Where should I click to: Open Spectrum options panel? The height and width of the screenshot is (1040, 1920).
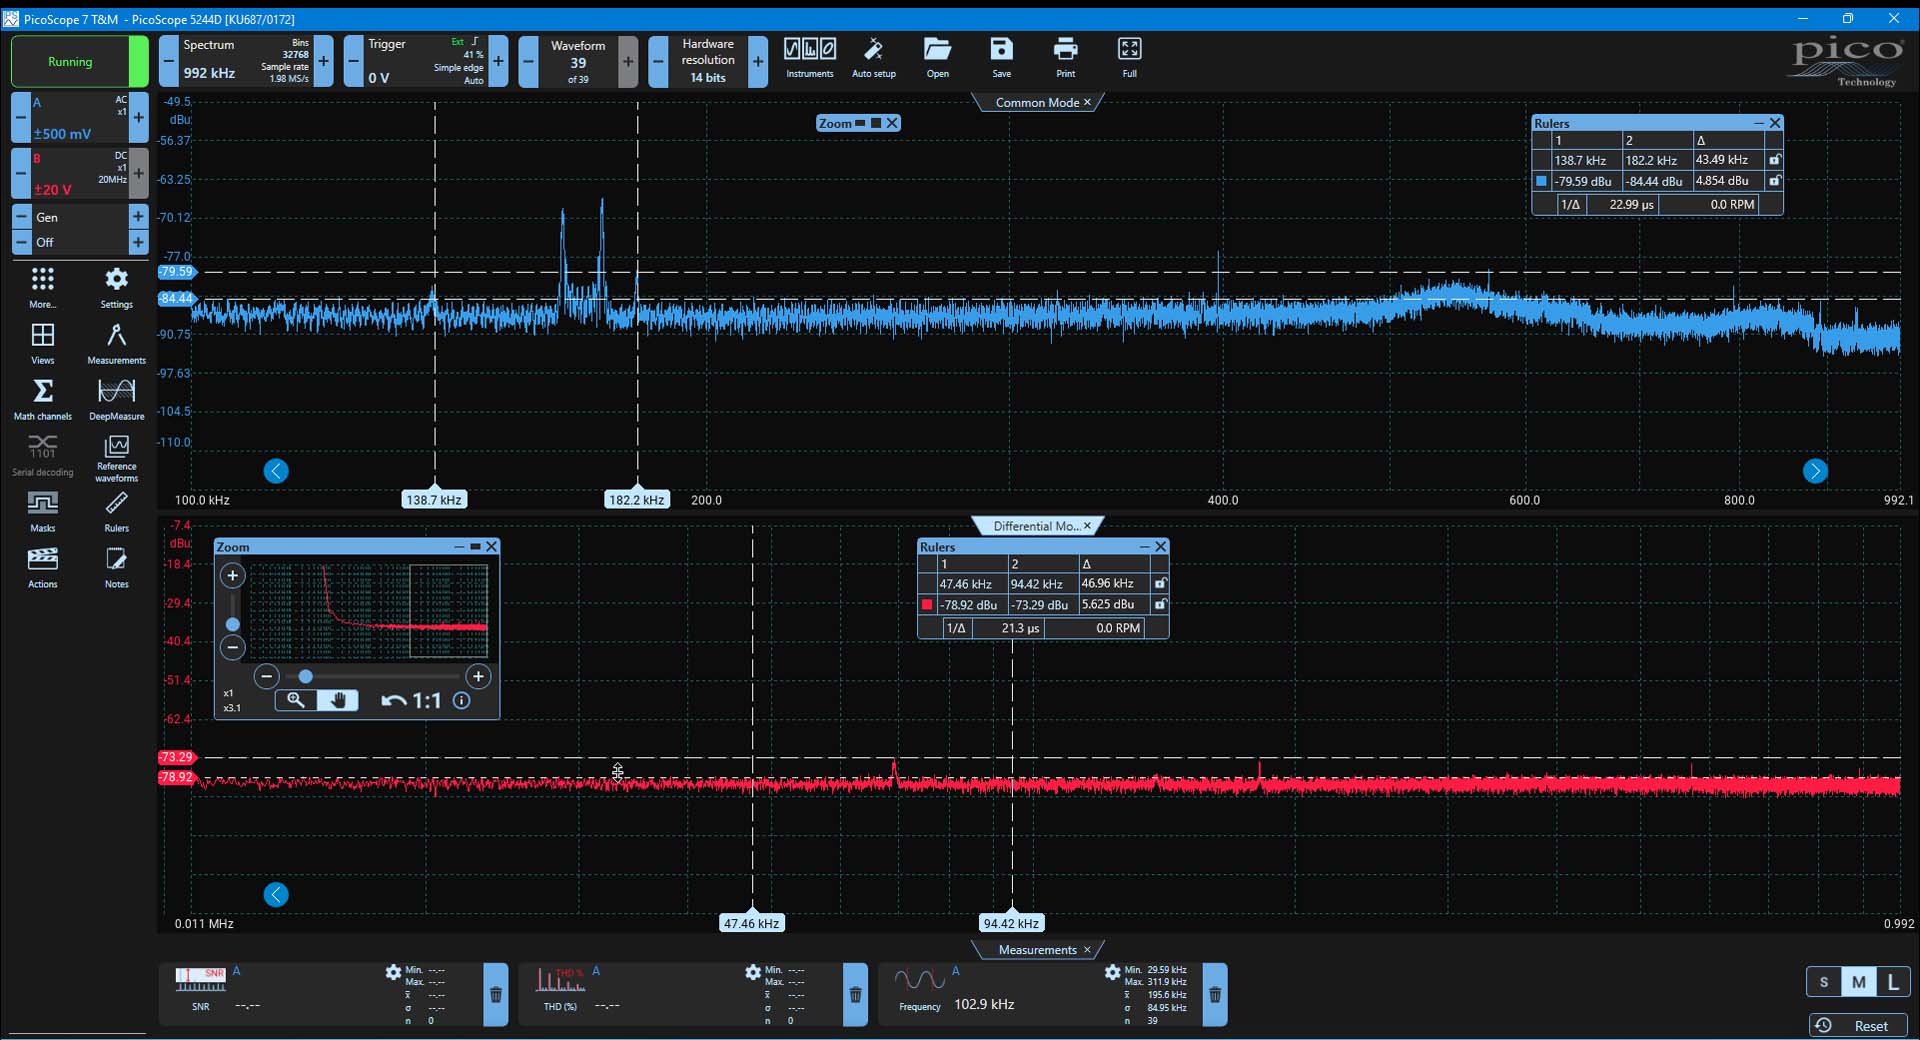click(246, 62)
